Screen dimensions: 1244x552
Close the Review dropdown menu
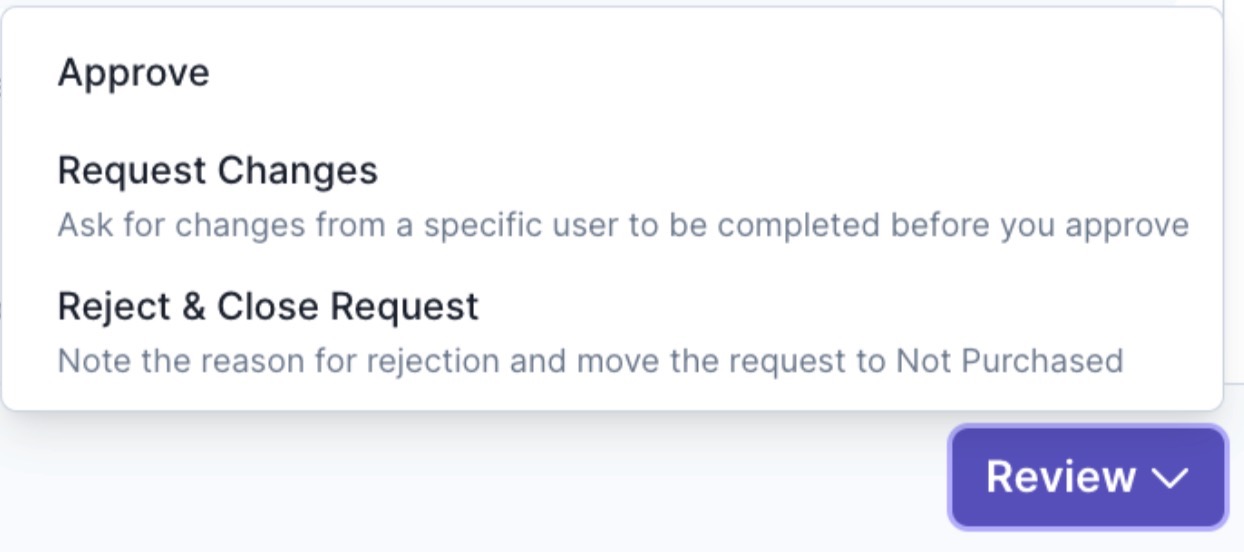pyautogui.click(x=1087, y=477)
